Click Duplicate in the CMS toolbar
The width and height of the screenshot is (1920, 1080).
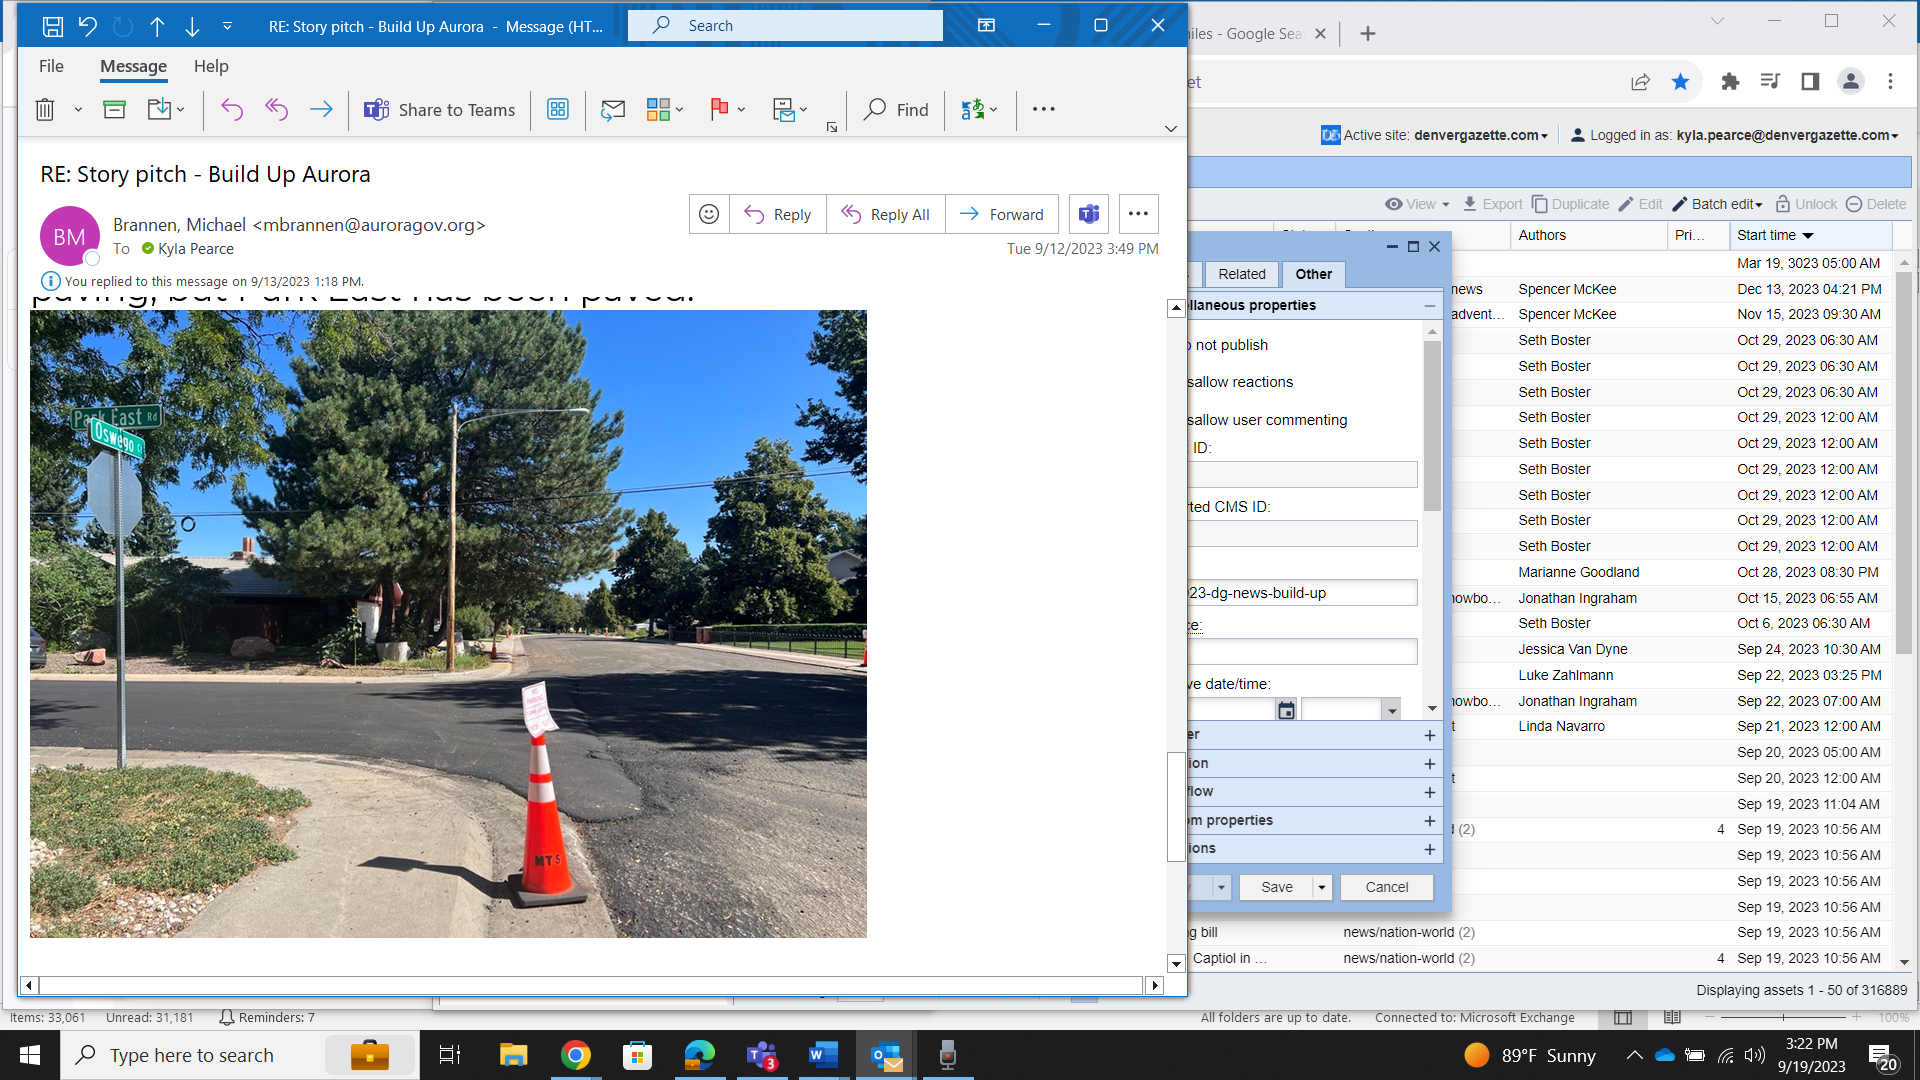click(x=1570, y=204)
